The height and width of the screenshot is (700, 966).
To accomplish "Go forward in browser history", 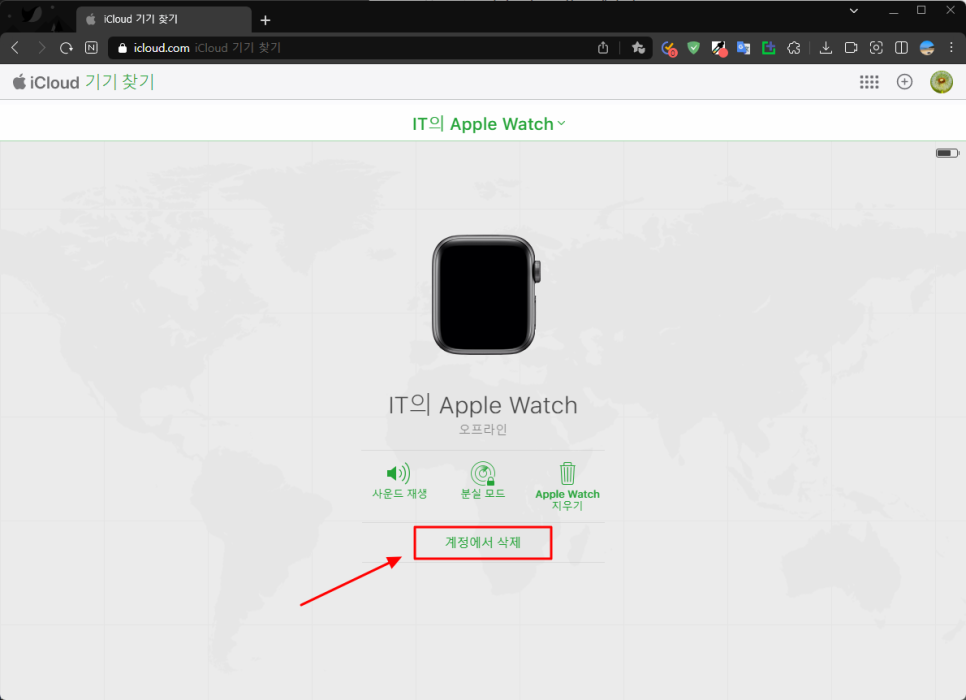I will pos(41,47).
